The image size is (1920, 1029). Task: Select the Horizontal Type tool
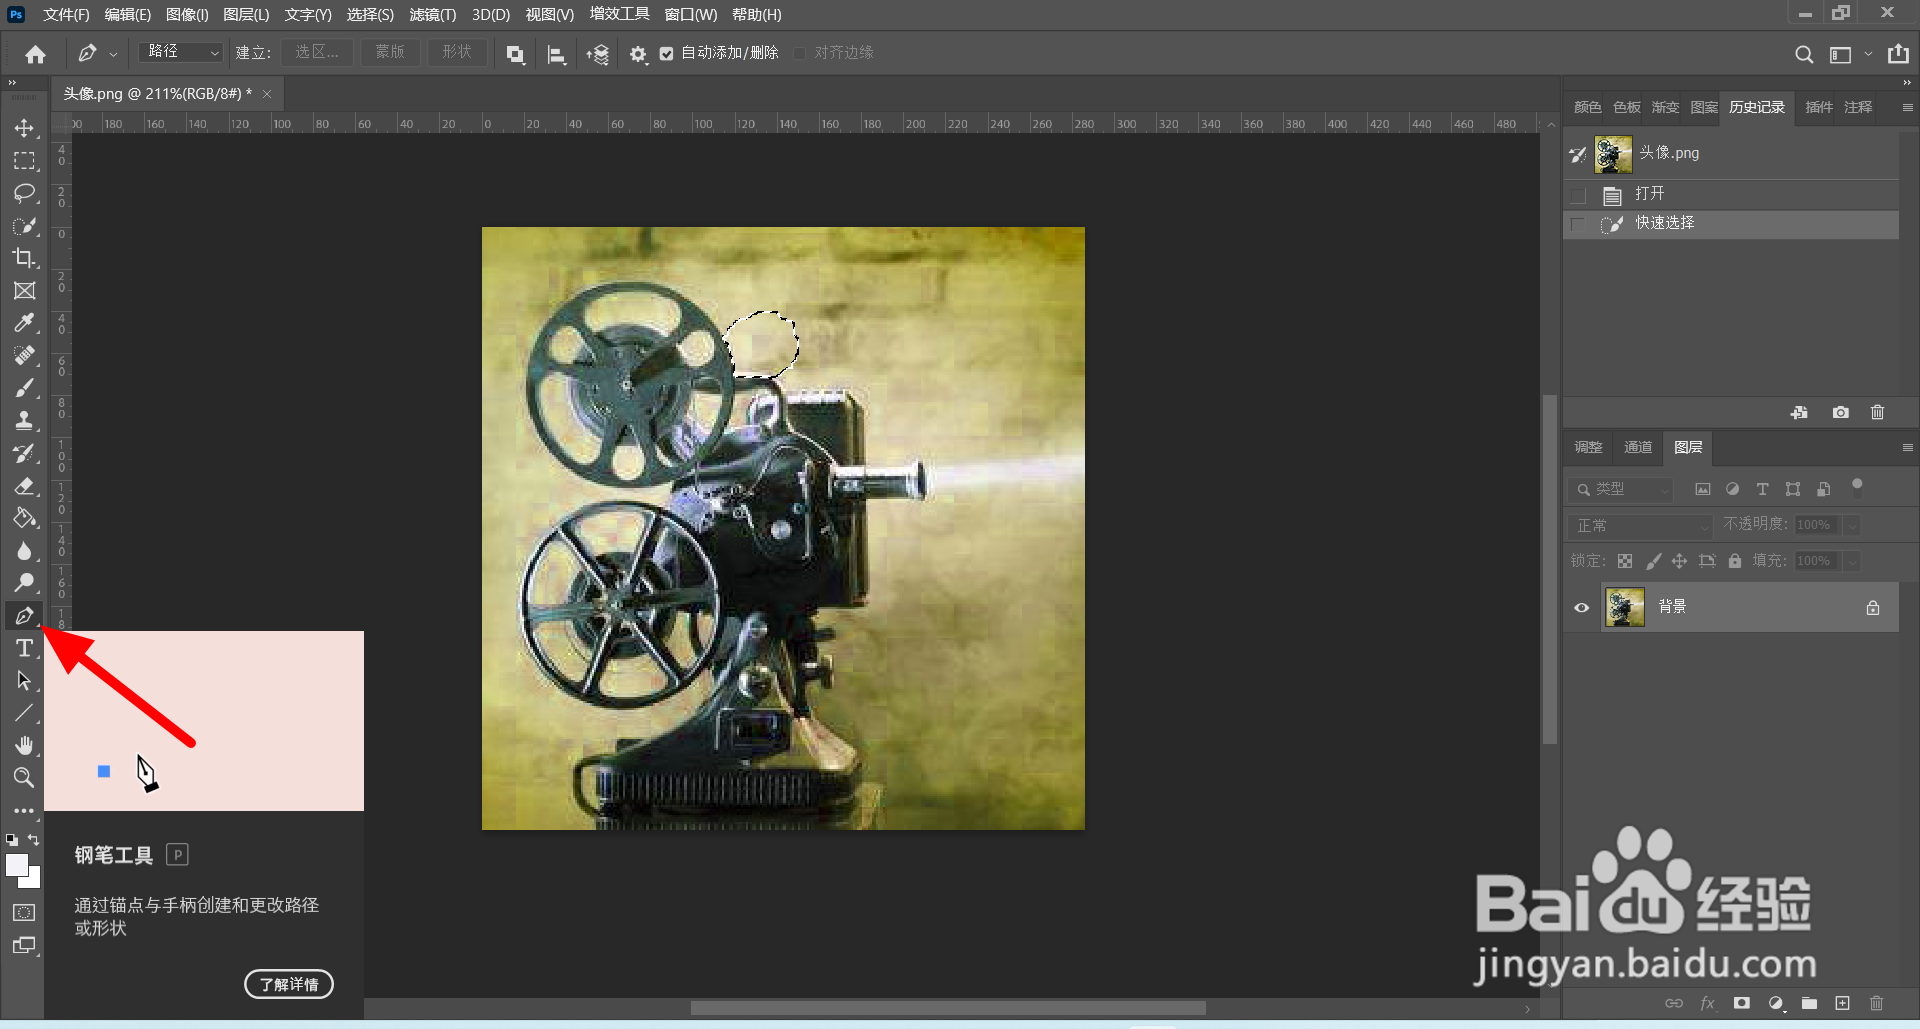click(x=24, y=648)
